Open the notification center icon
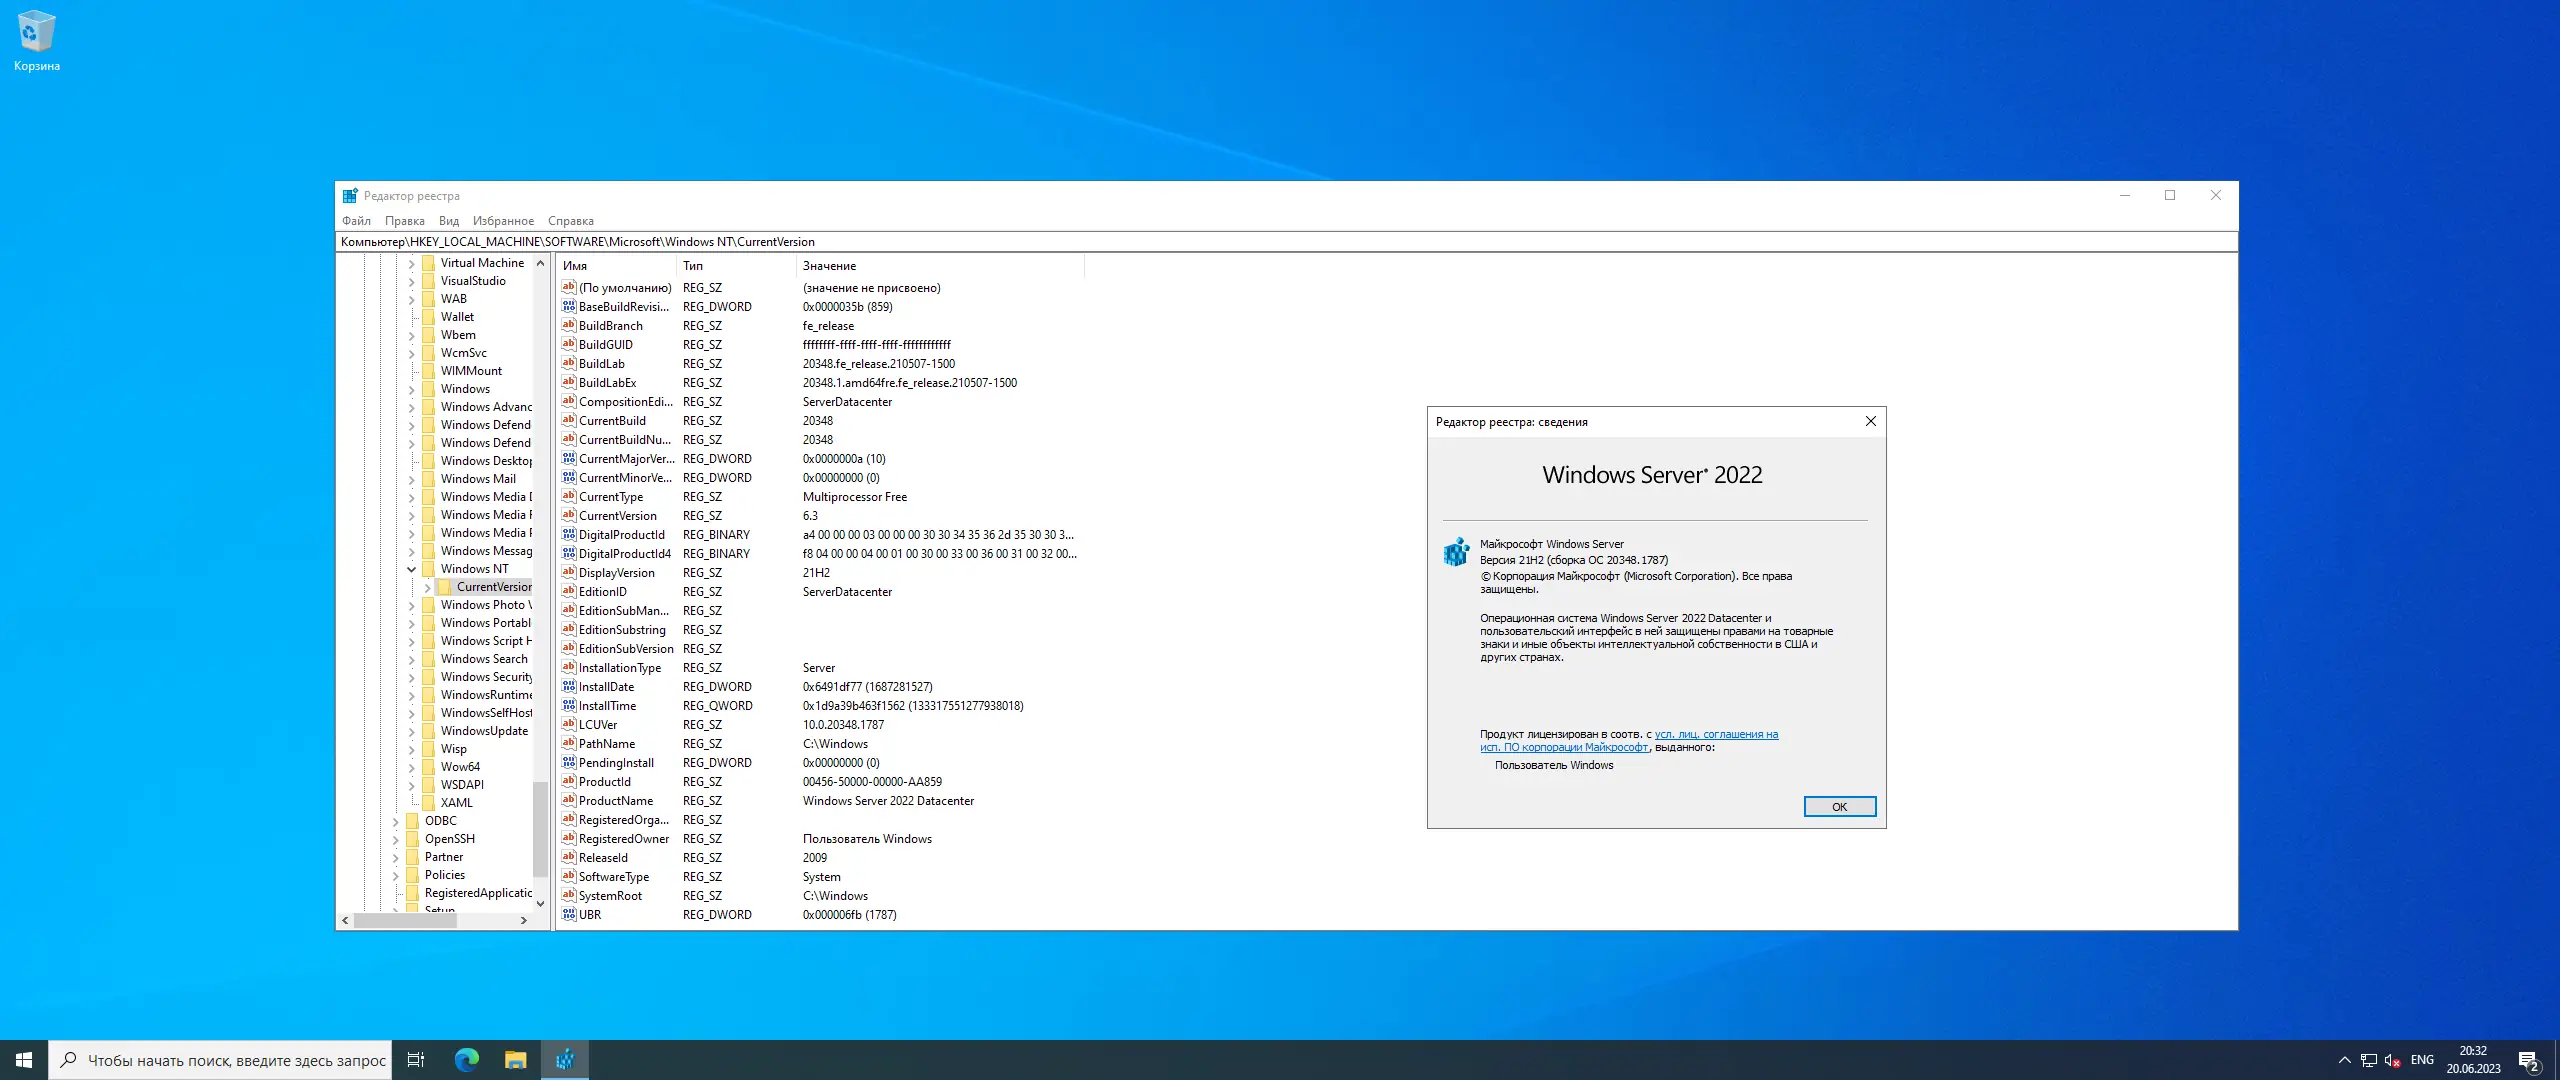 pyautogui.click(x=2529, y=1060)
